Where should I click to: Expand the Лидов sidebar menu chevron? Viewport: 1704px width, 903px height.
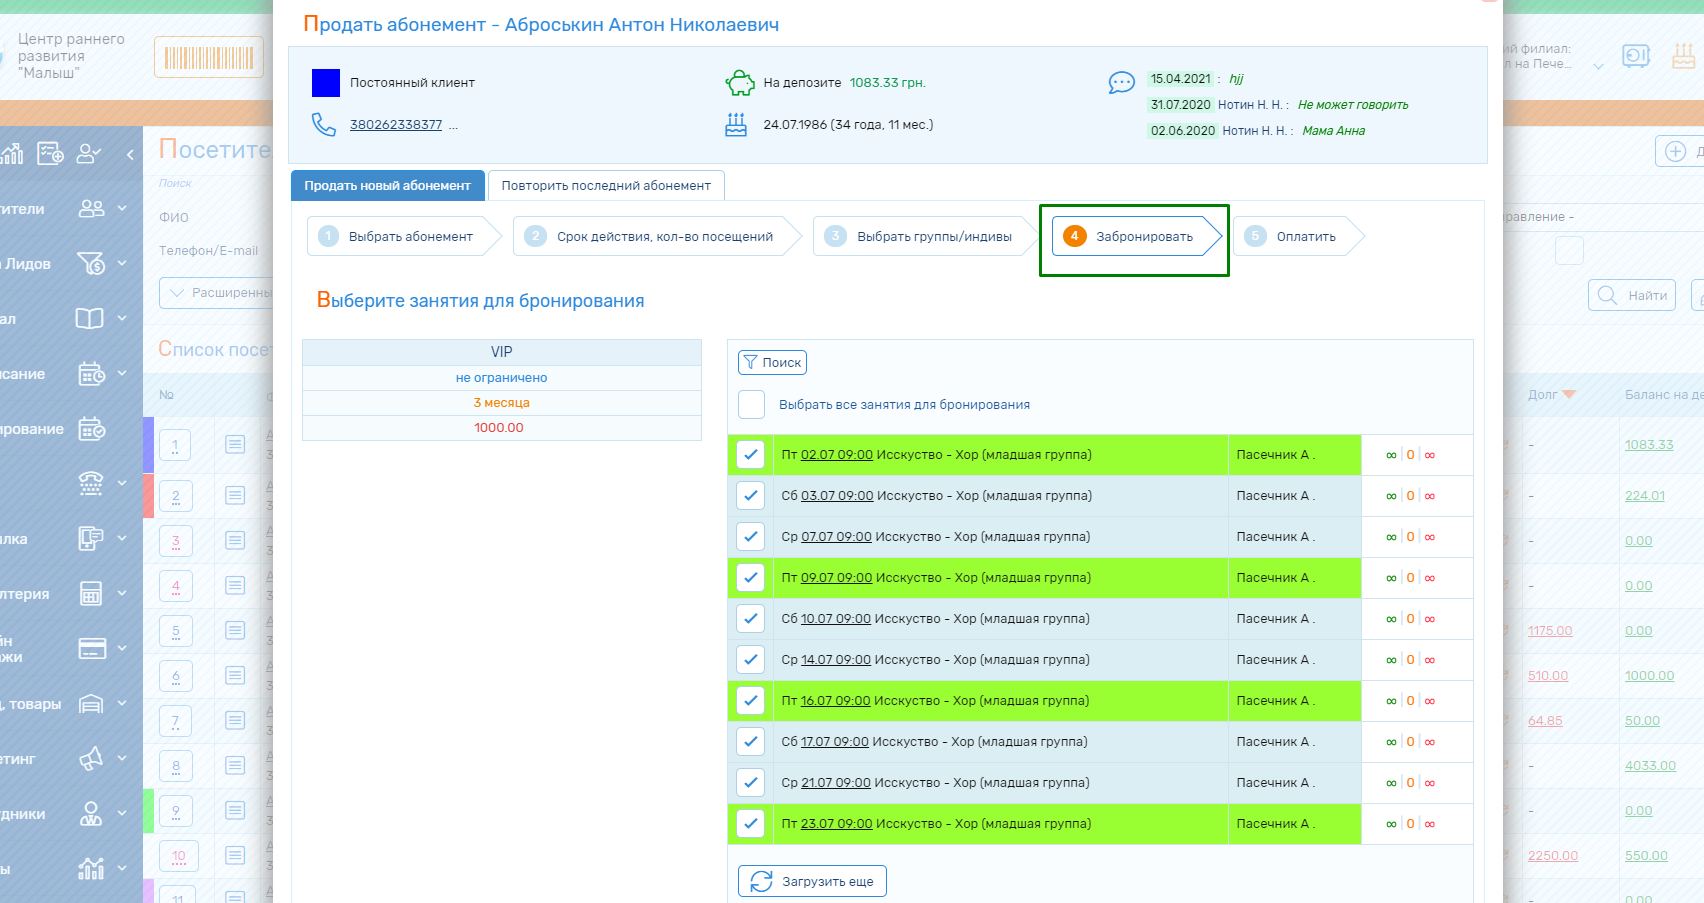click(122, 264)
